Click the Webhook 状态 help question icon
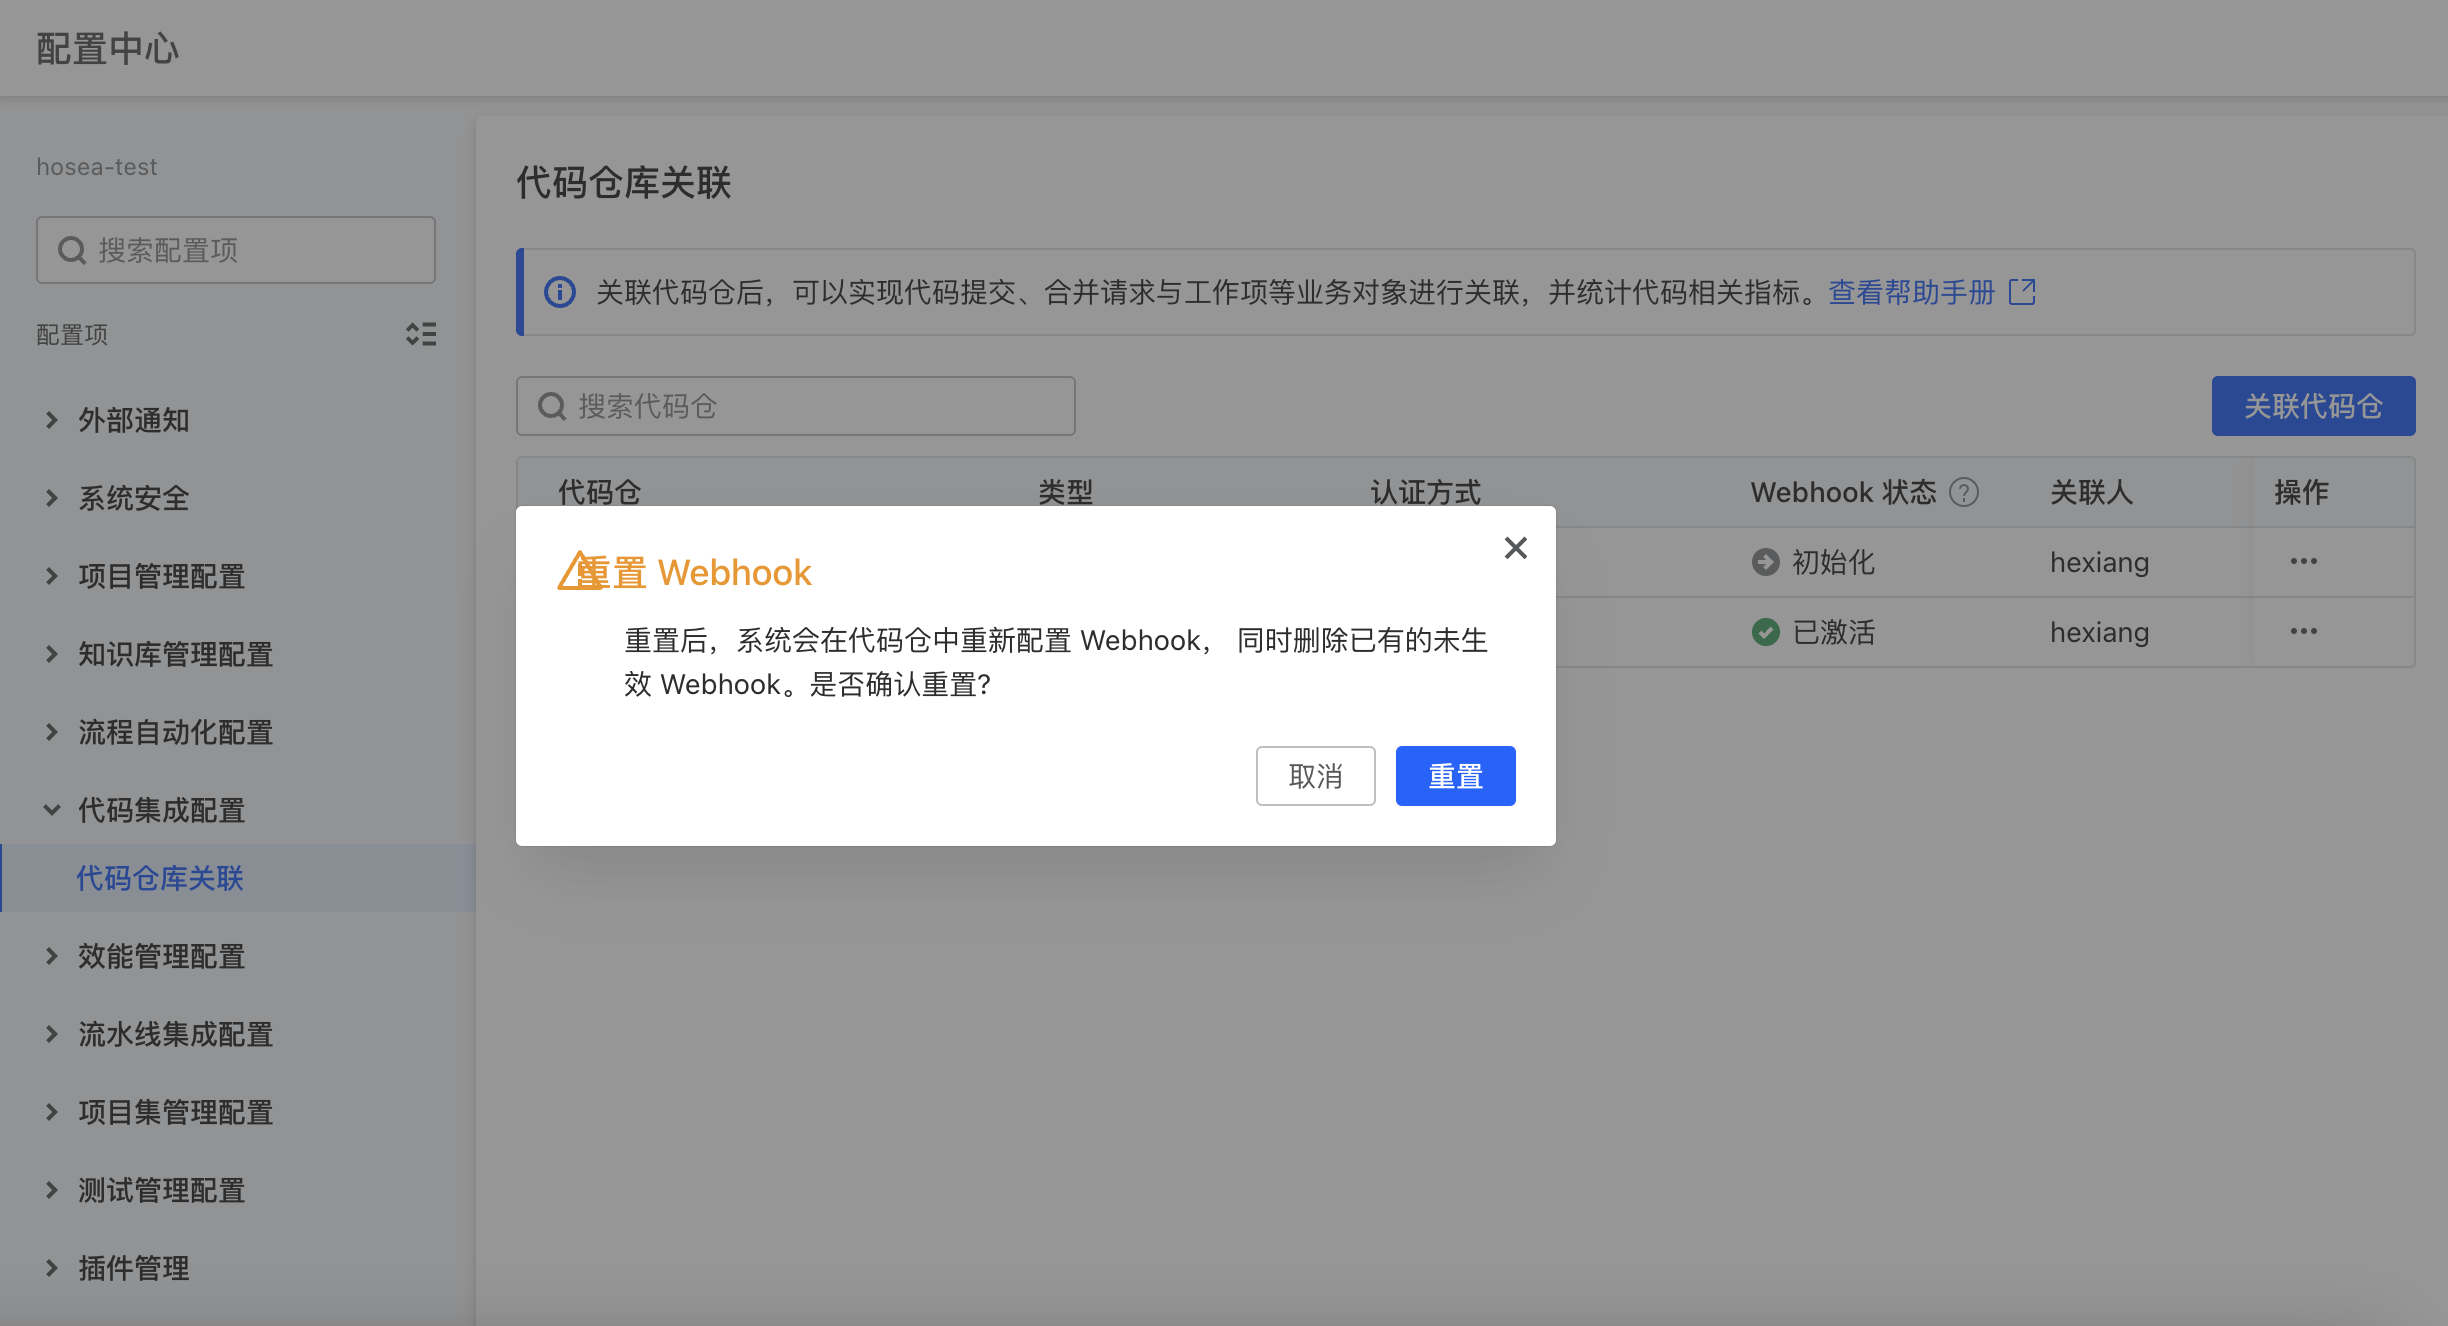The image size is (2448, 1326). 1964,492
